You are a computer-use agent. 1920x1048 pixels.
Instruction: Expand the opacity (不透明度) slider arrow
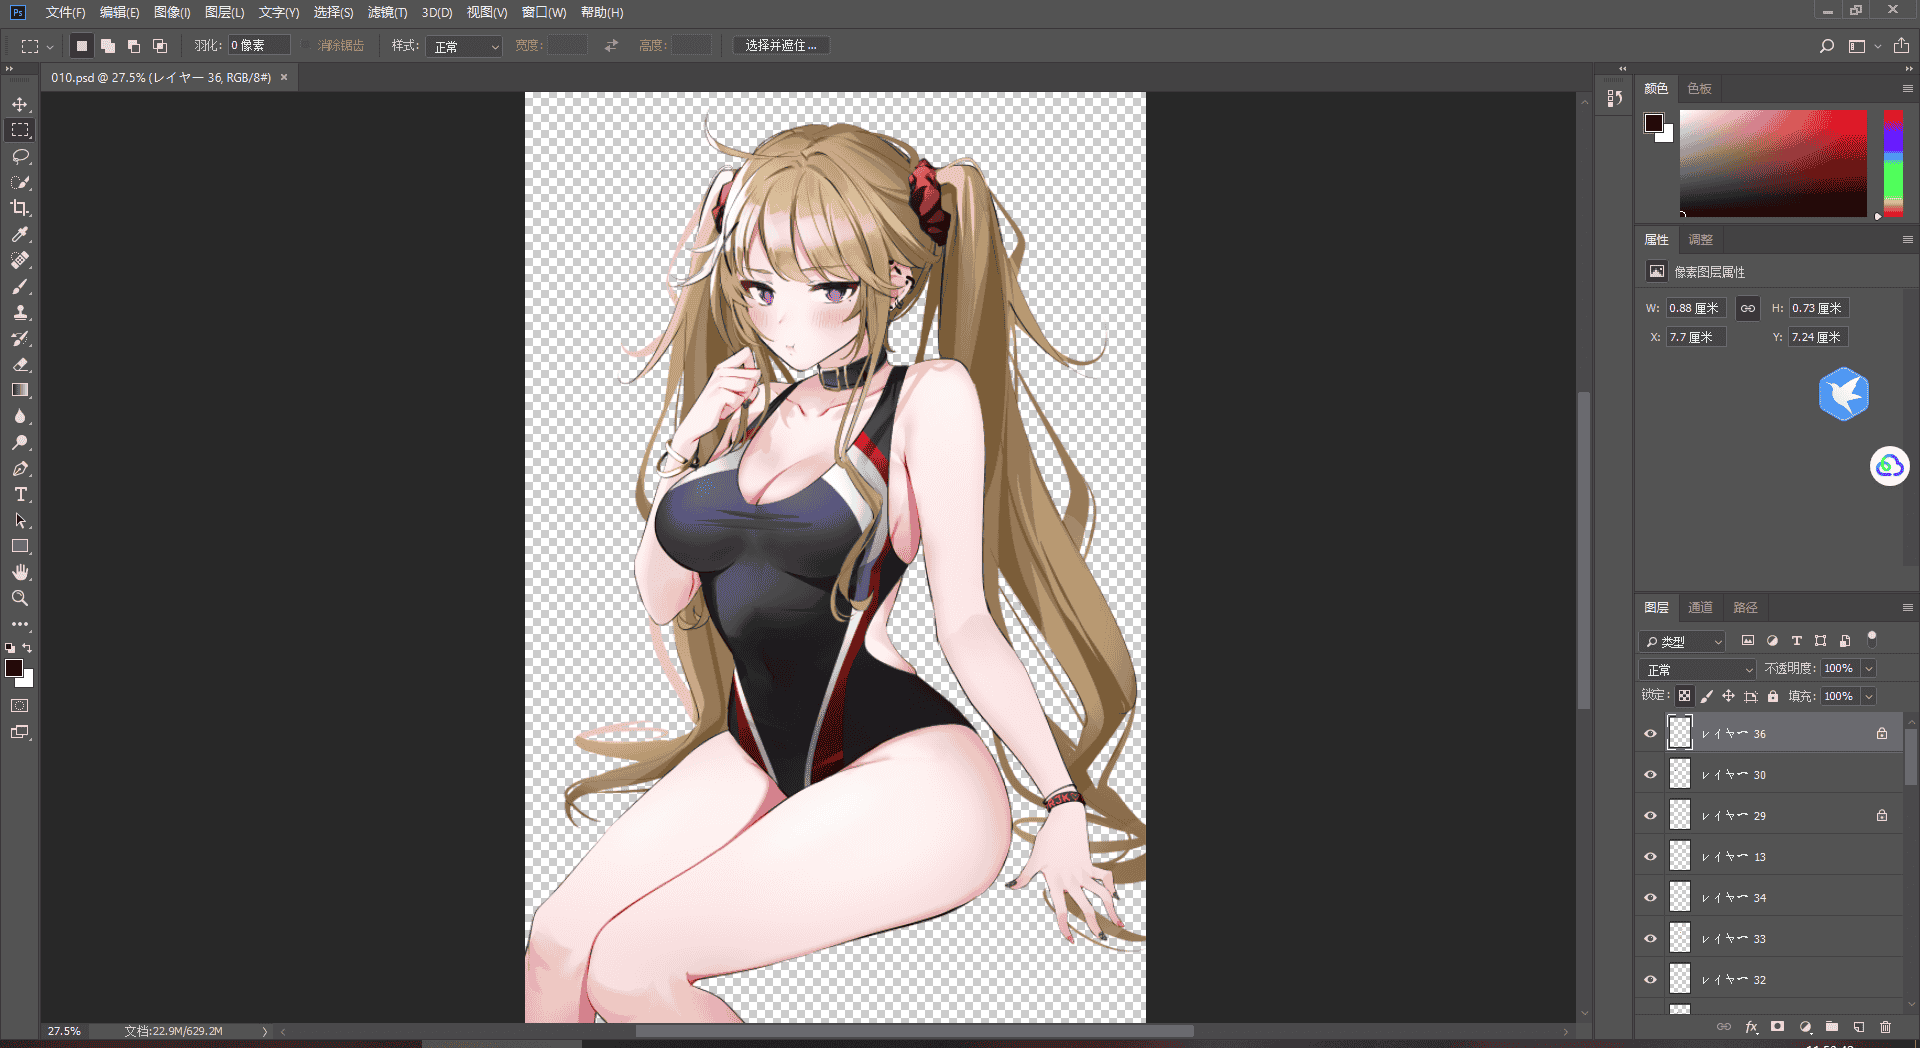(1868, 668)
